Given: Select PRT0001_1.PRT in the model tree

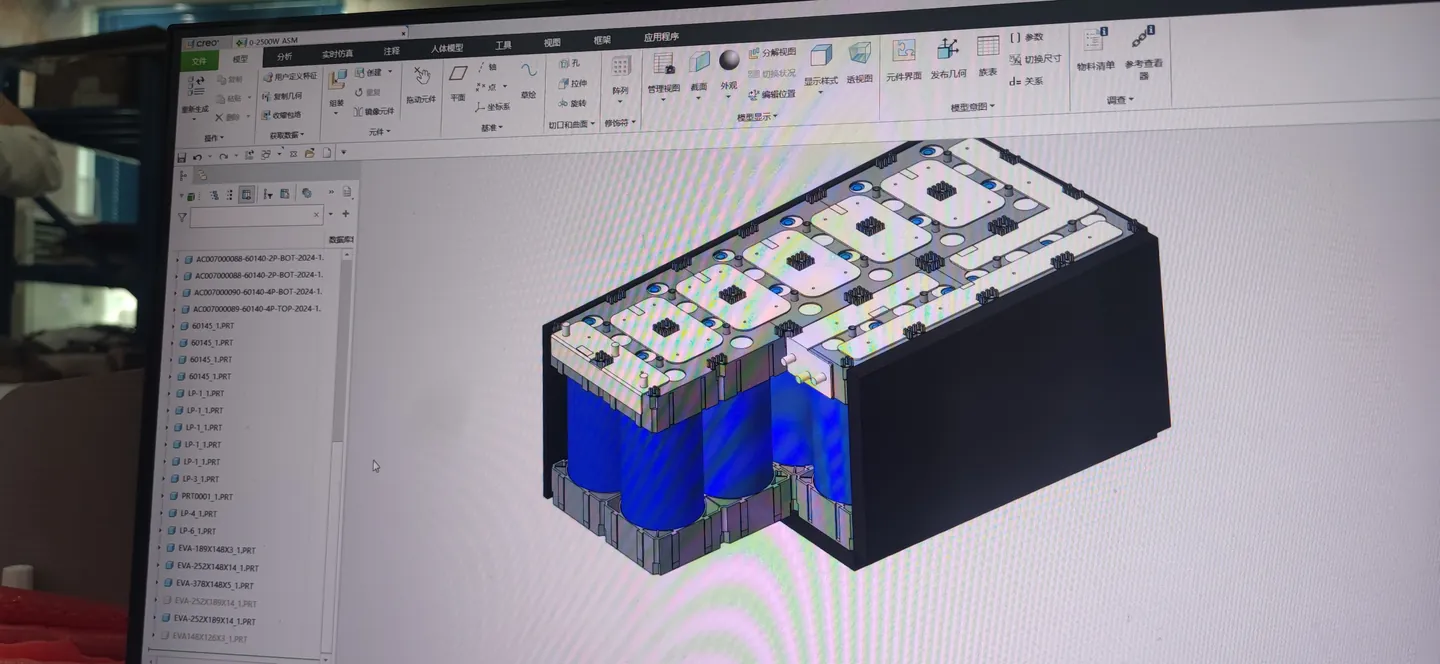Looking at the screenshot, I should click(206, 496).
